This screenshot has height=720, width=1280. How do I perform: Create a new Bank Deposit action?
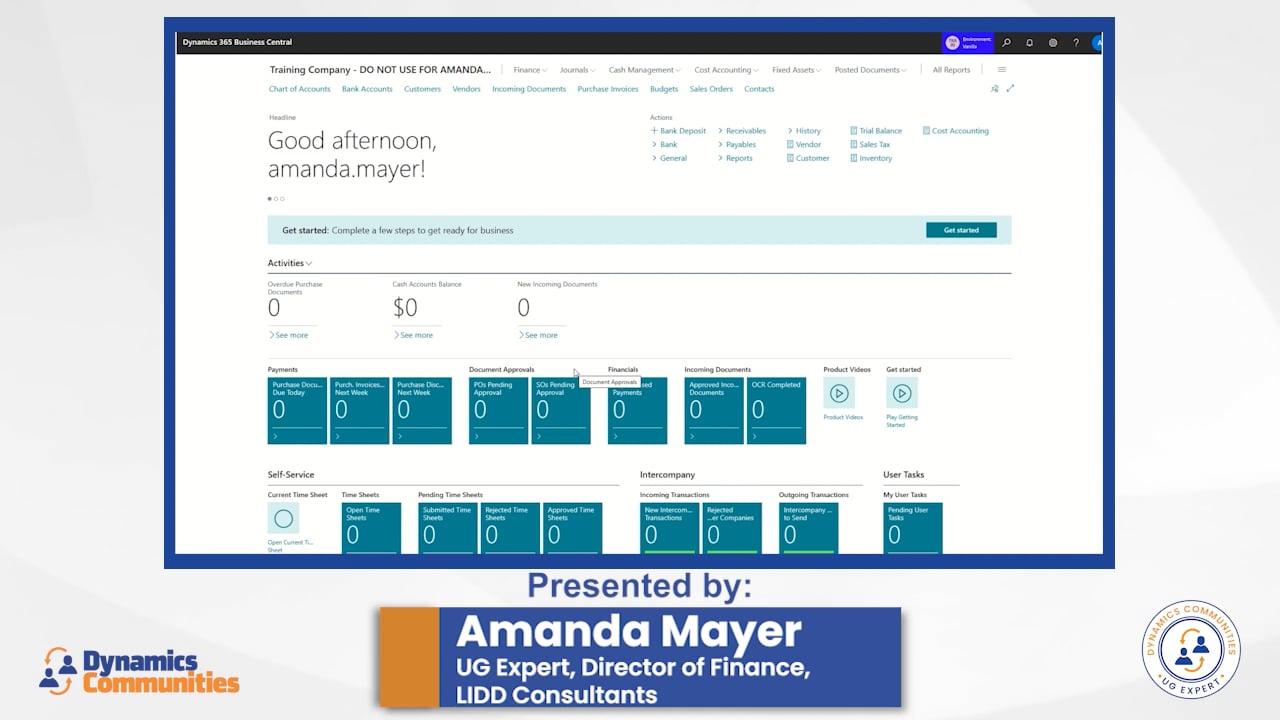click(x=678, y=131)
